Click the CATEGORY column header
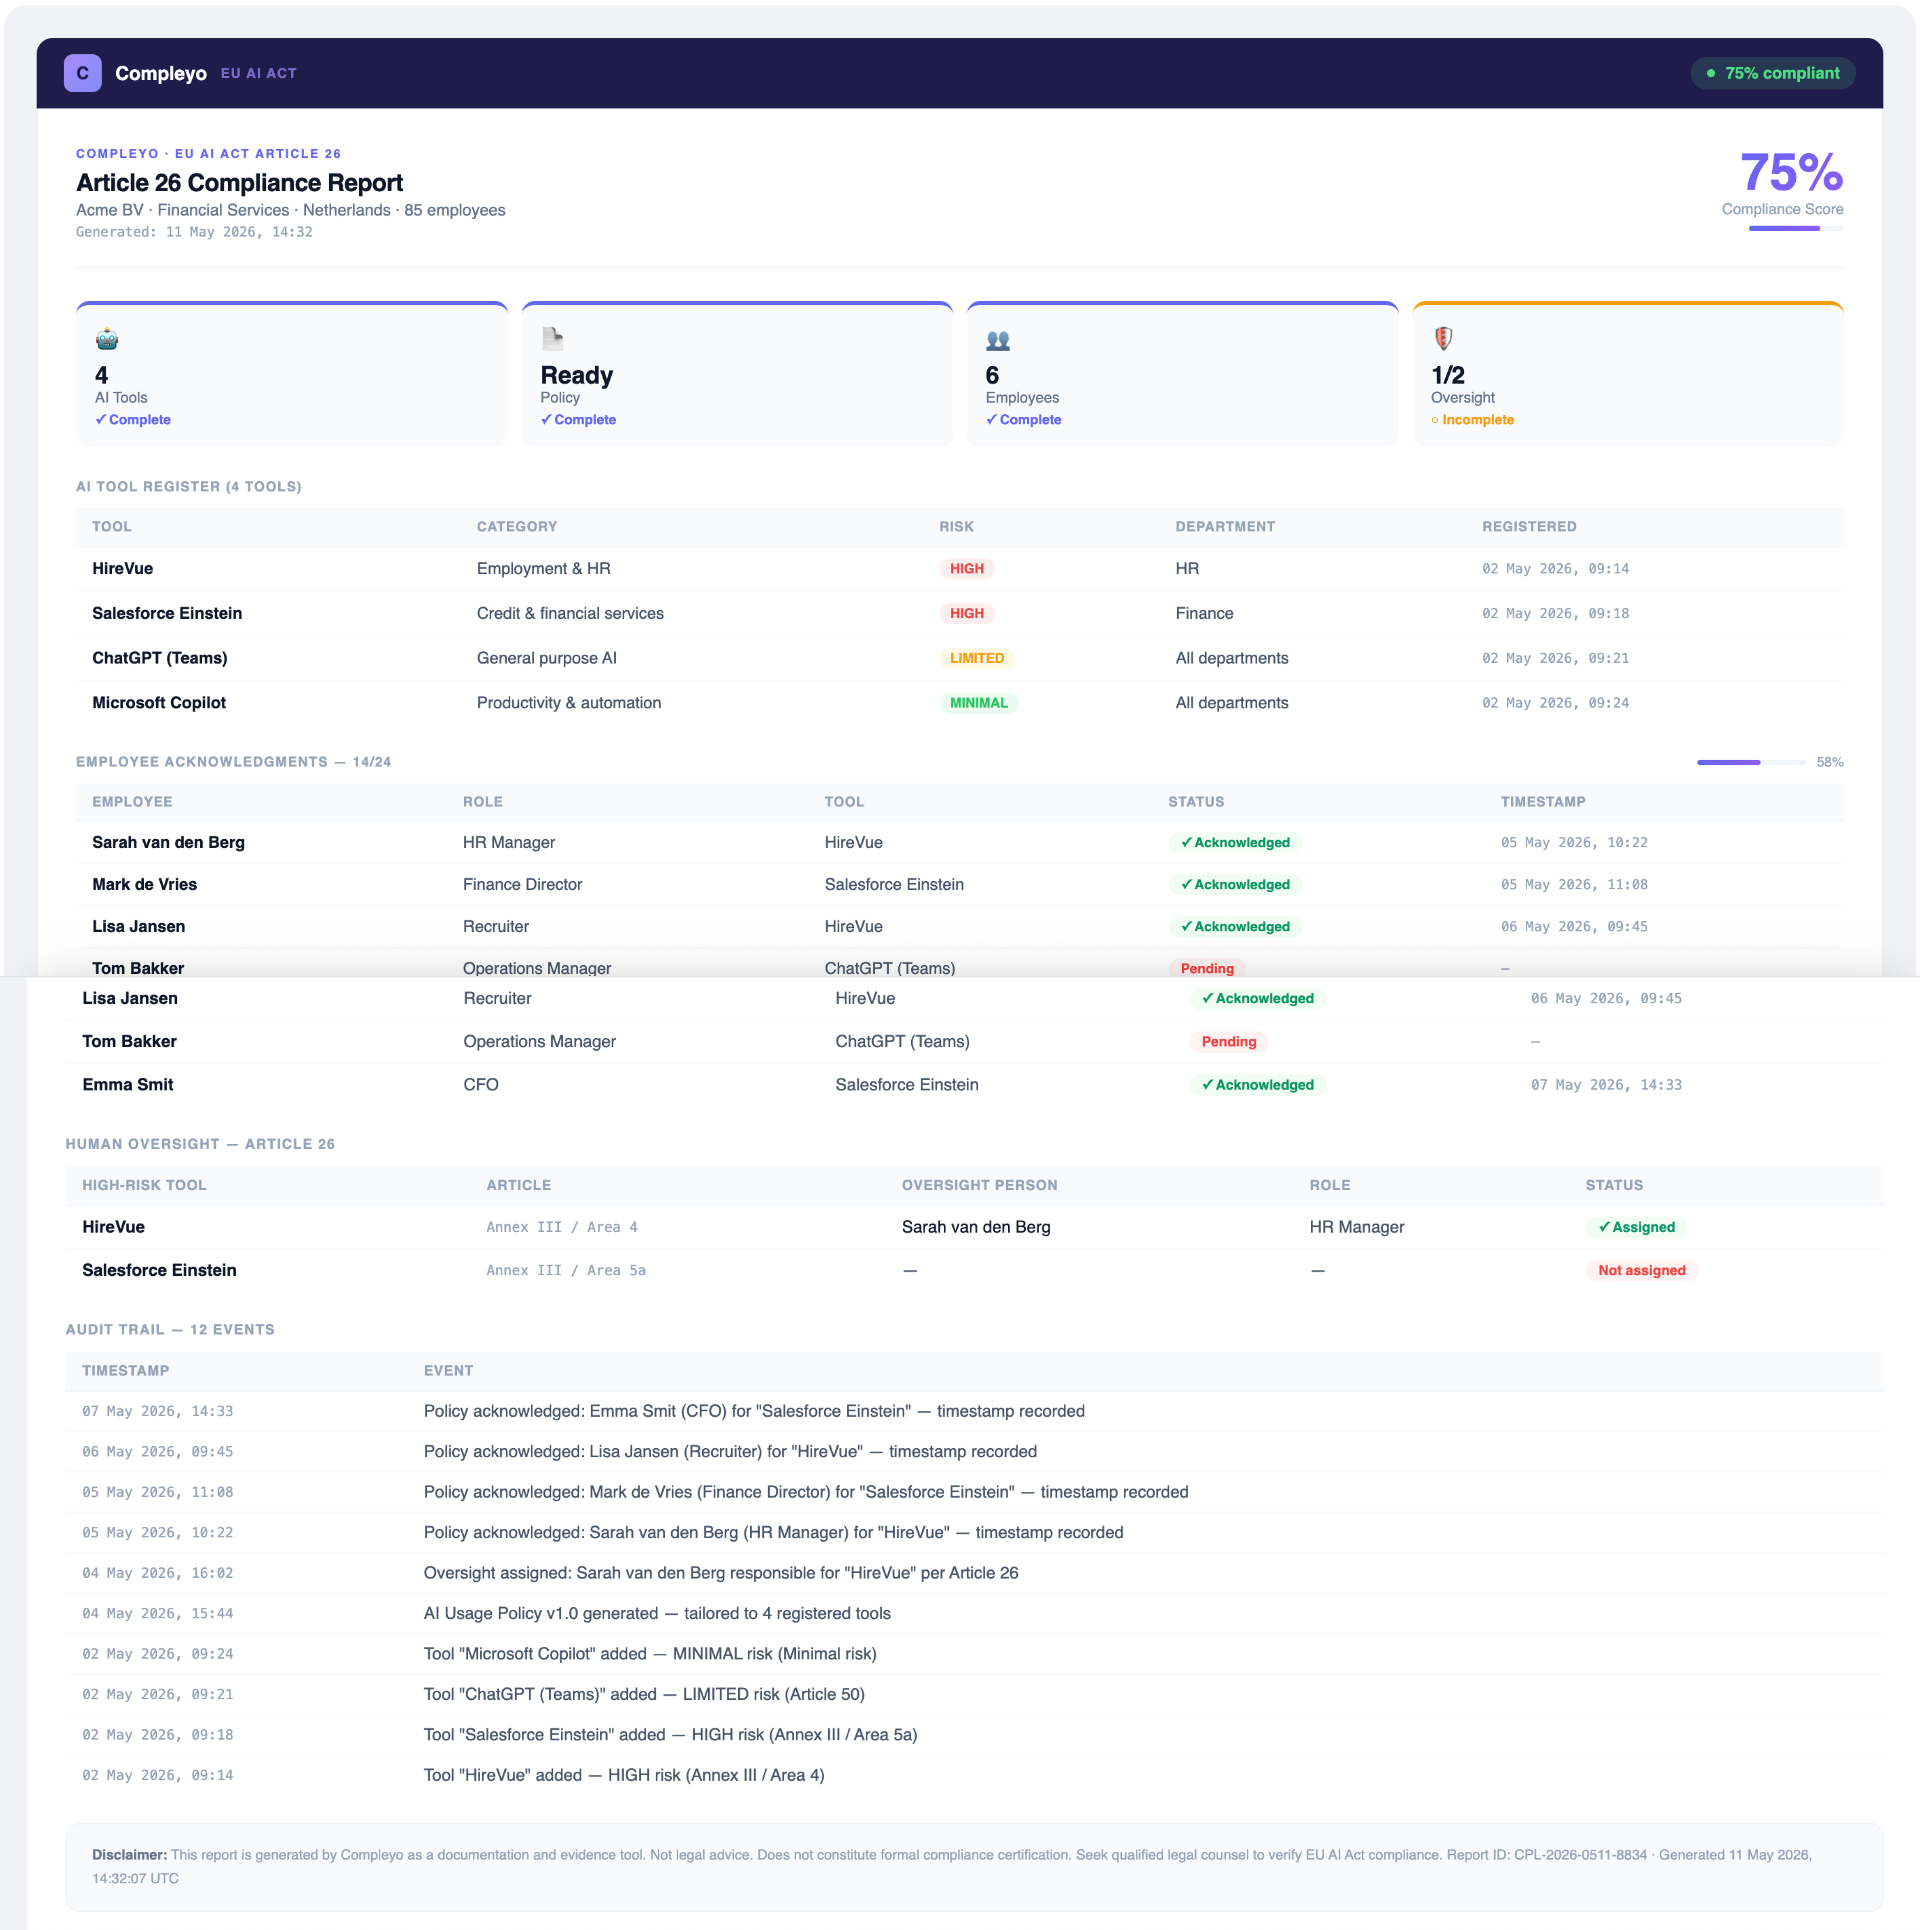Image resolution: width=1920 pixels, height=1930 pixels. coord(517,527)
